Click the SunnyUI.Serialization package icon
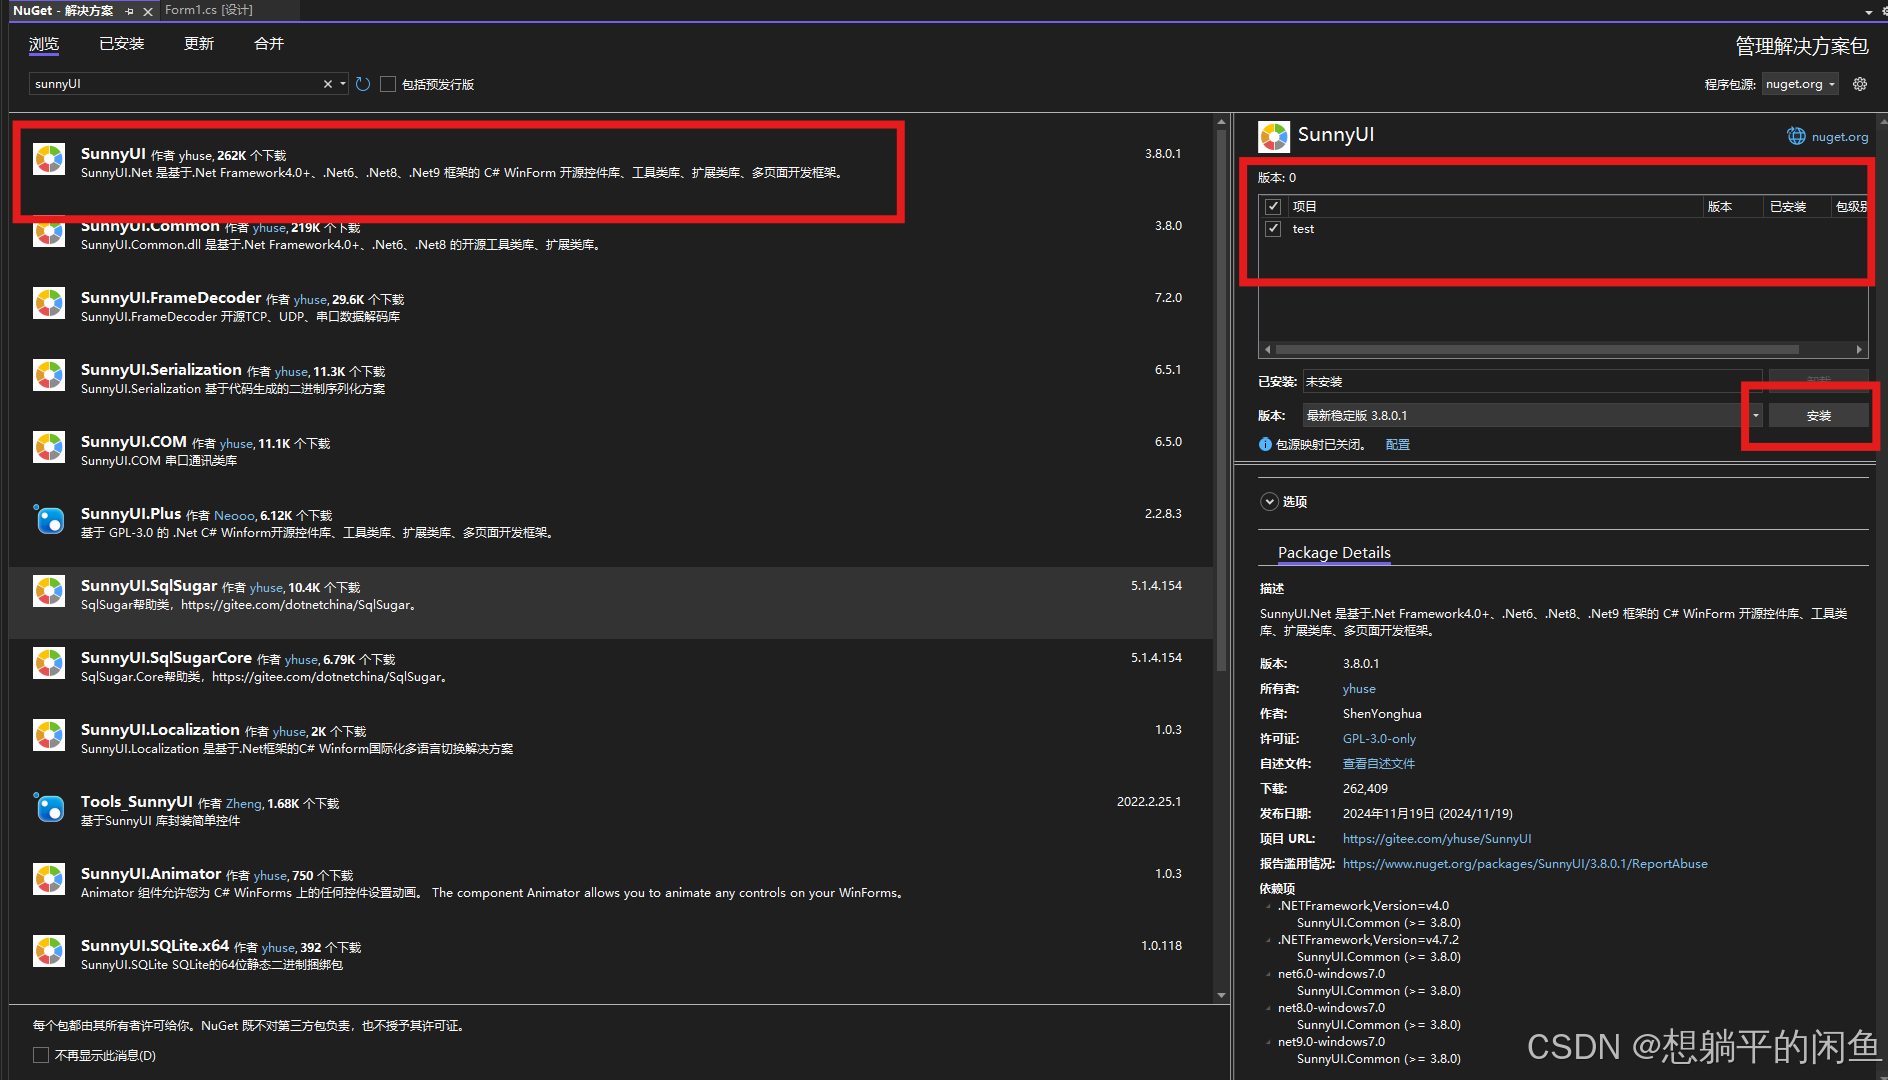Screen dimensions: 1888x1080 pyautogui.click(x=49, y=375)
